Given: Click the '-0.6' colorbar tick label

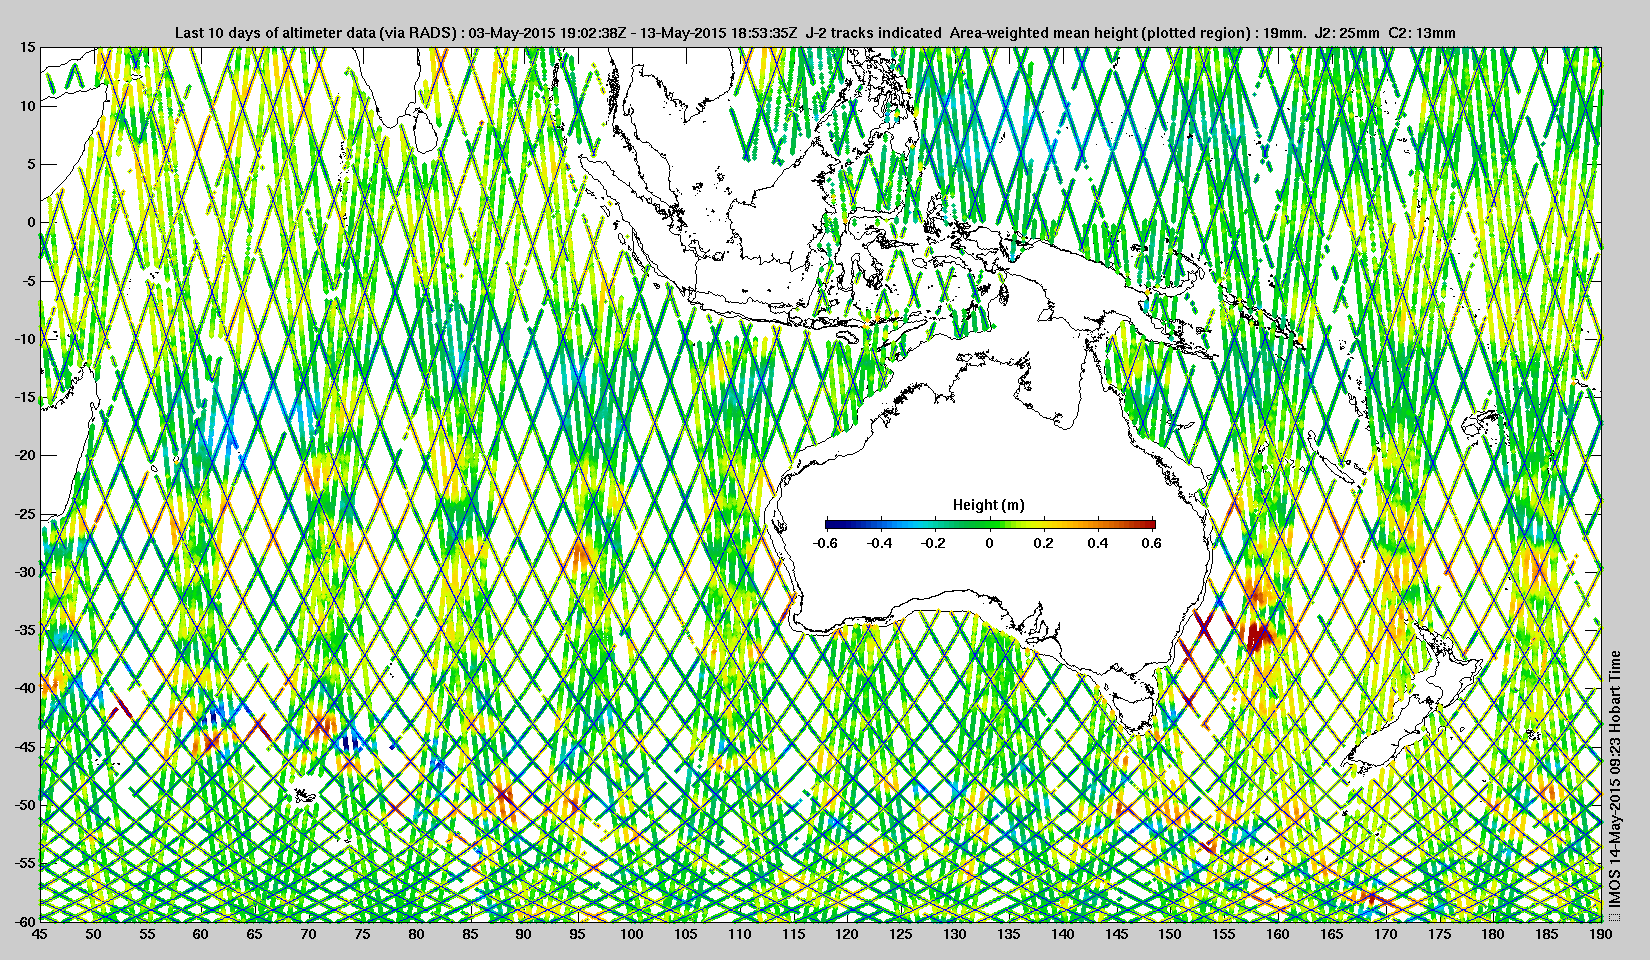Looking at the screenshot, I should [x=825, y=543].
